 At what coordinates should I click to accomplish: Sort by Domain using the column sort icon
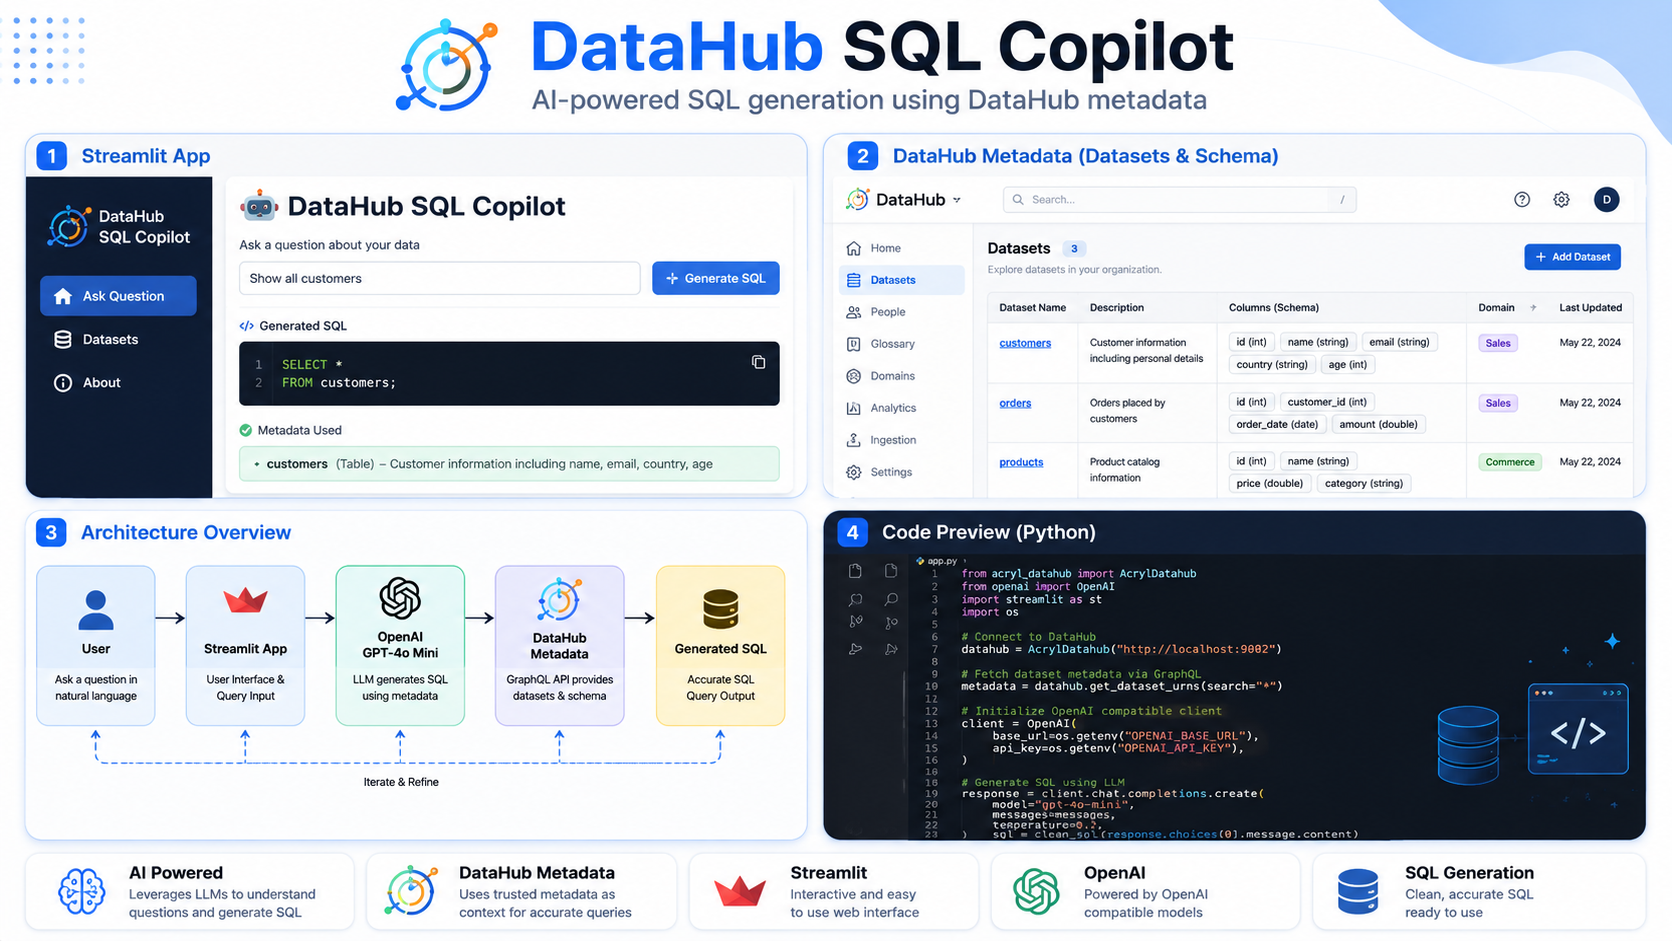[x=1533, y=308]
